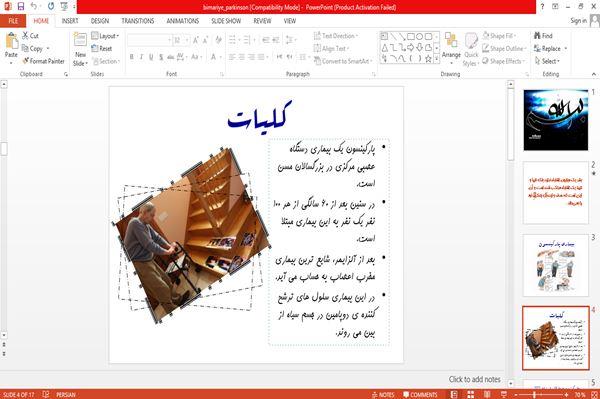Click the Paste clipboard icon
Image resolution: width=600 pixels, height=399 pixels.
pyautogui.click(x=11, y=41)
